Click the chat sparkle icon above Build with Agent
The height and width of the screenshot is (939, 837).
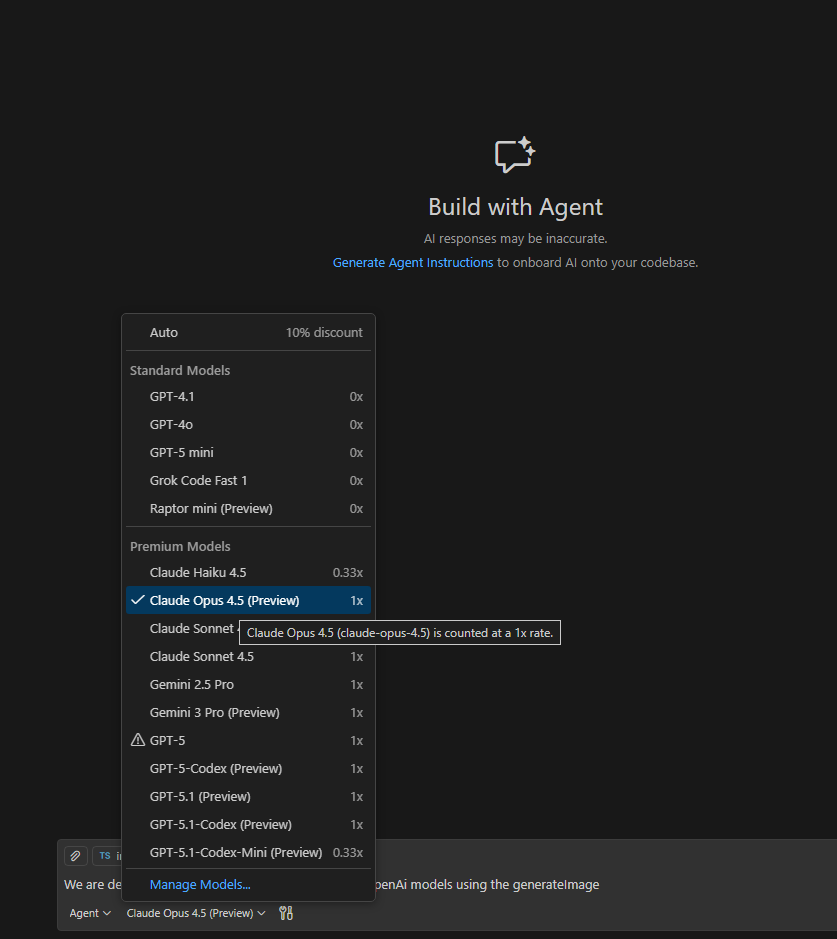515,155
